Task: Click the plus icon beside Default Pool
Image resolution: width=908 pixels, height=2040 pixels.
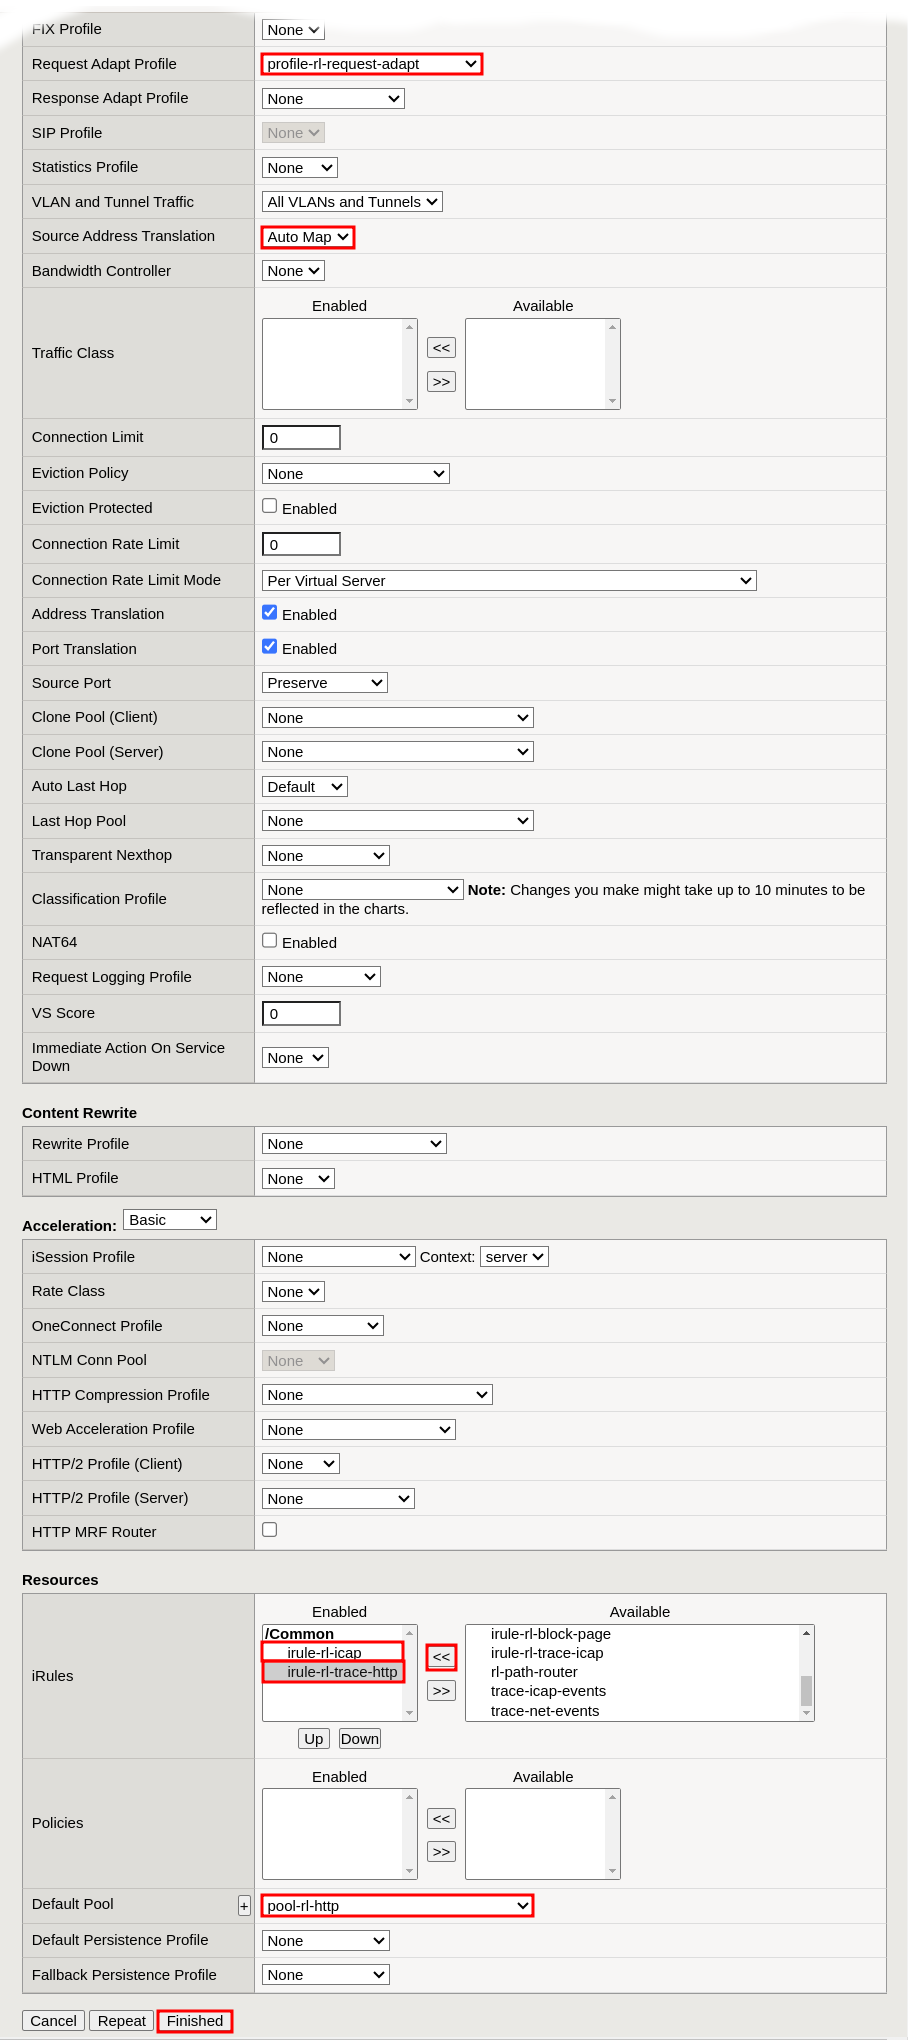Action: tap(244, 1906)
